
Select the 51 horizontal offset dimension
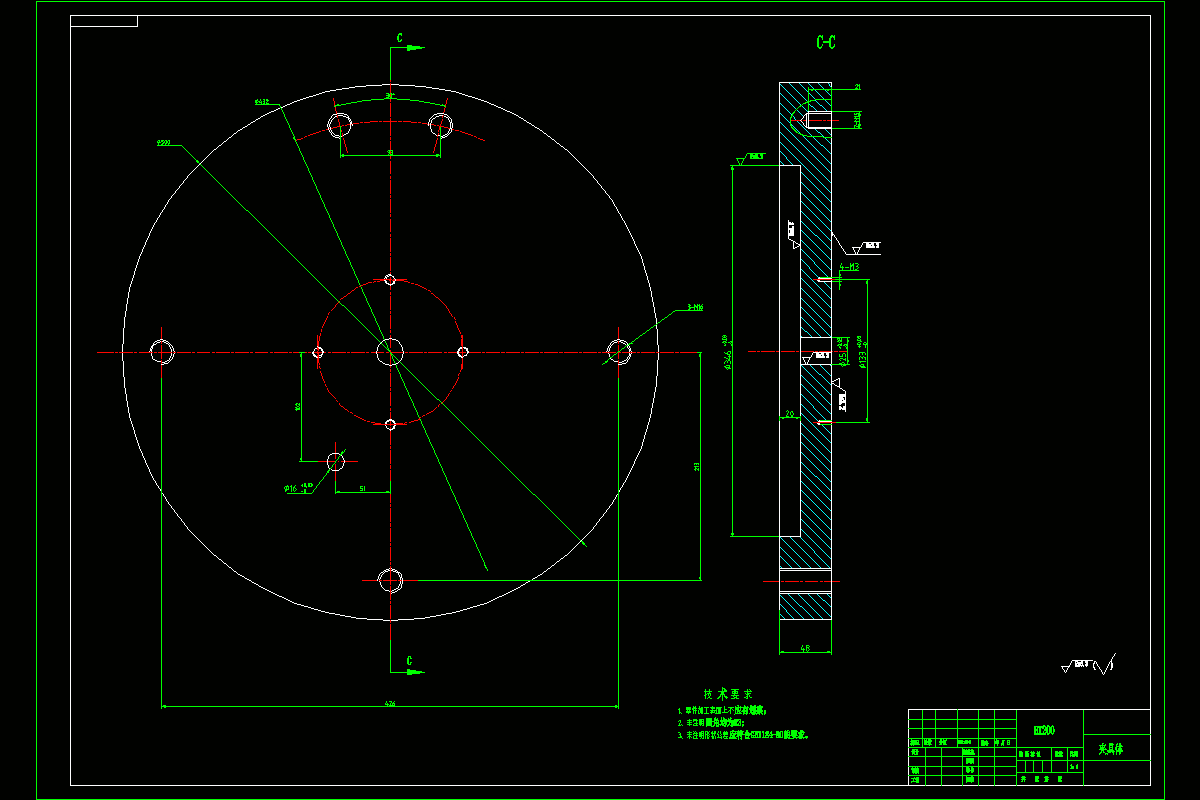coord(362,489)
